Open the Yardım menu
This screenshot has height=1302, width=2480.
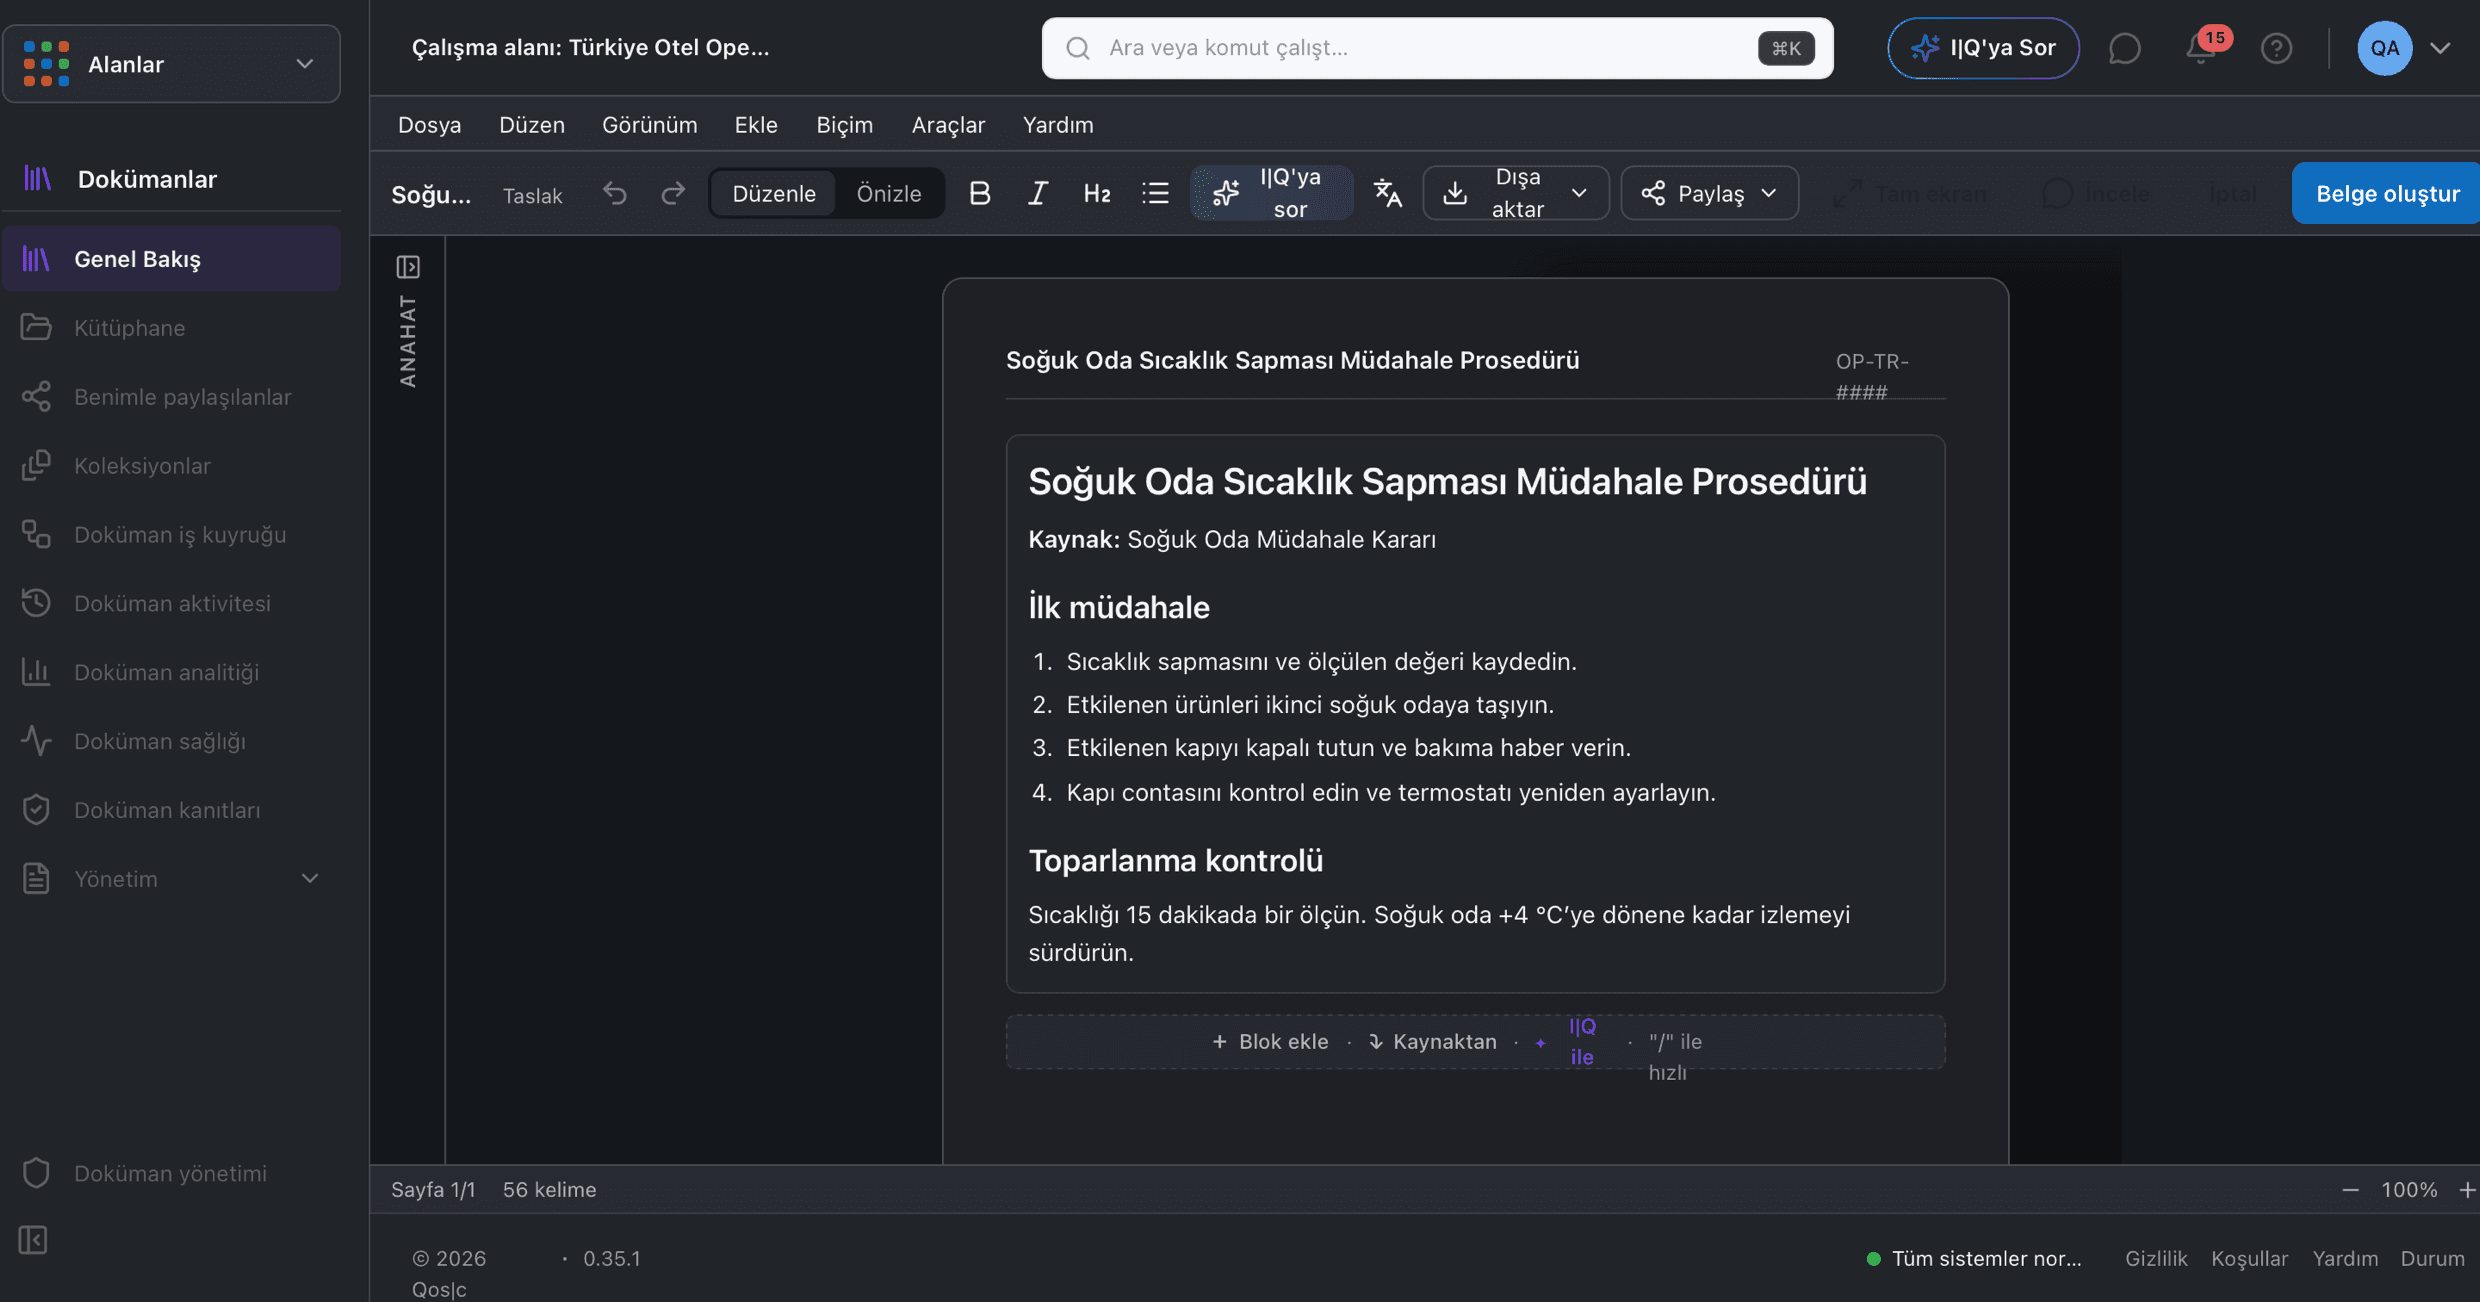(x=1058, y=125)
